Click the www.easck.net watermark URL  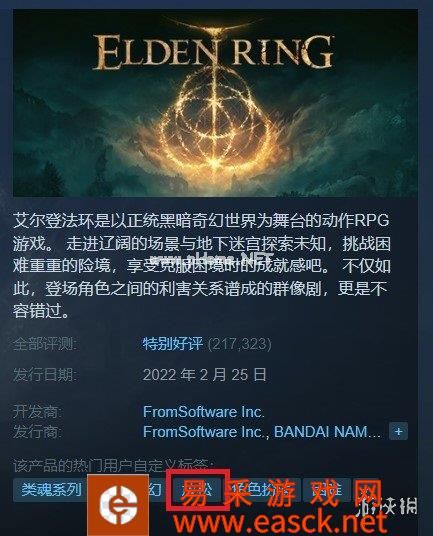[x=280, y=522]
